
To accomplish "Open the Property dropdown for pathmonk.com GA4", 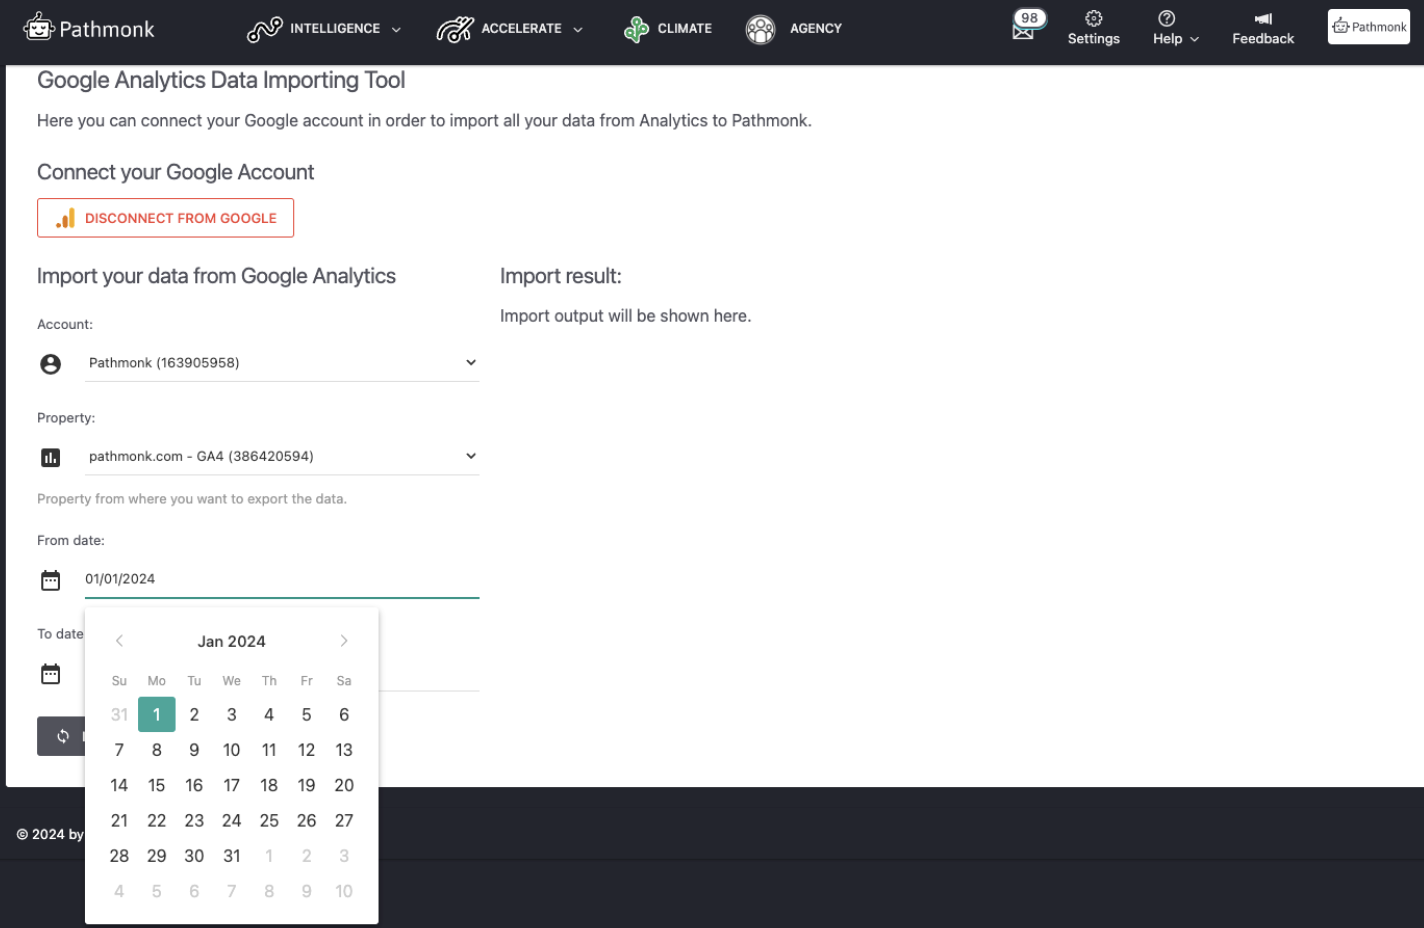I will [280, 455].
